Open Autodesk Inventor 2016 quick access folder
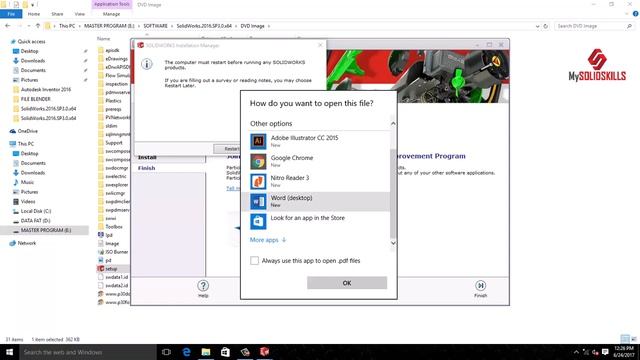 coord(46,89)
